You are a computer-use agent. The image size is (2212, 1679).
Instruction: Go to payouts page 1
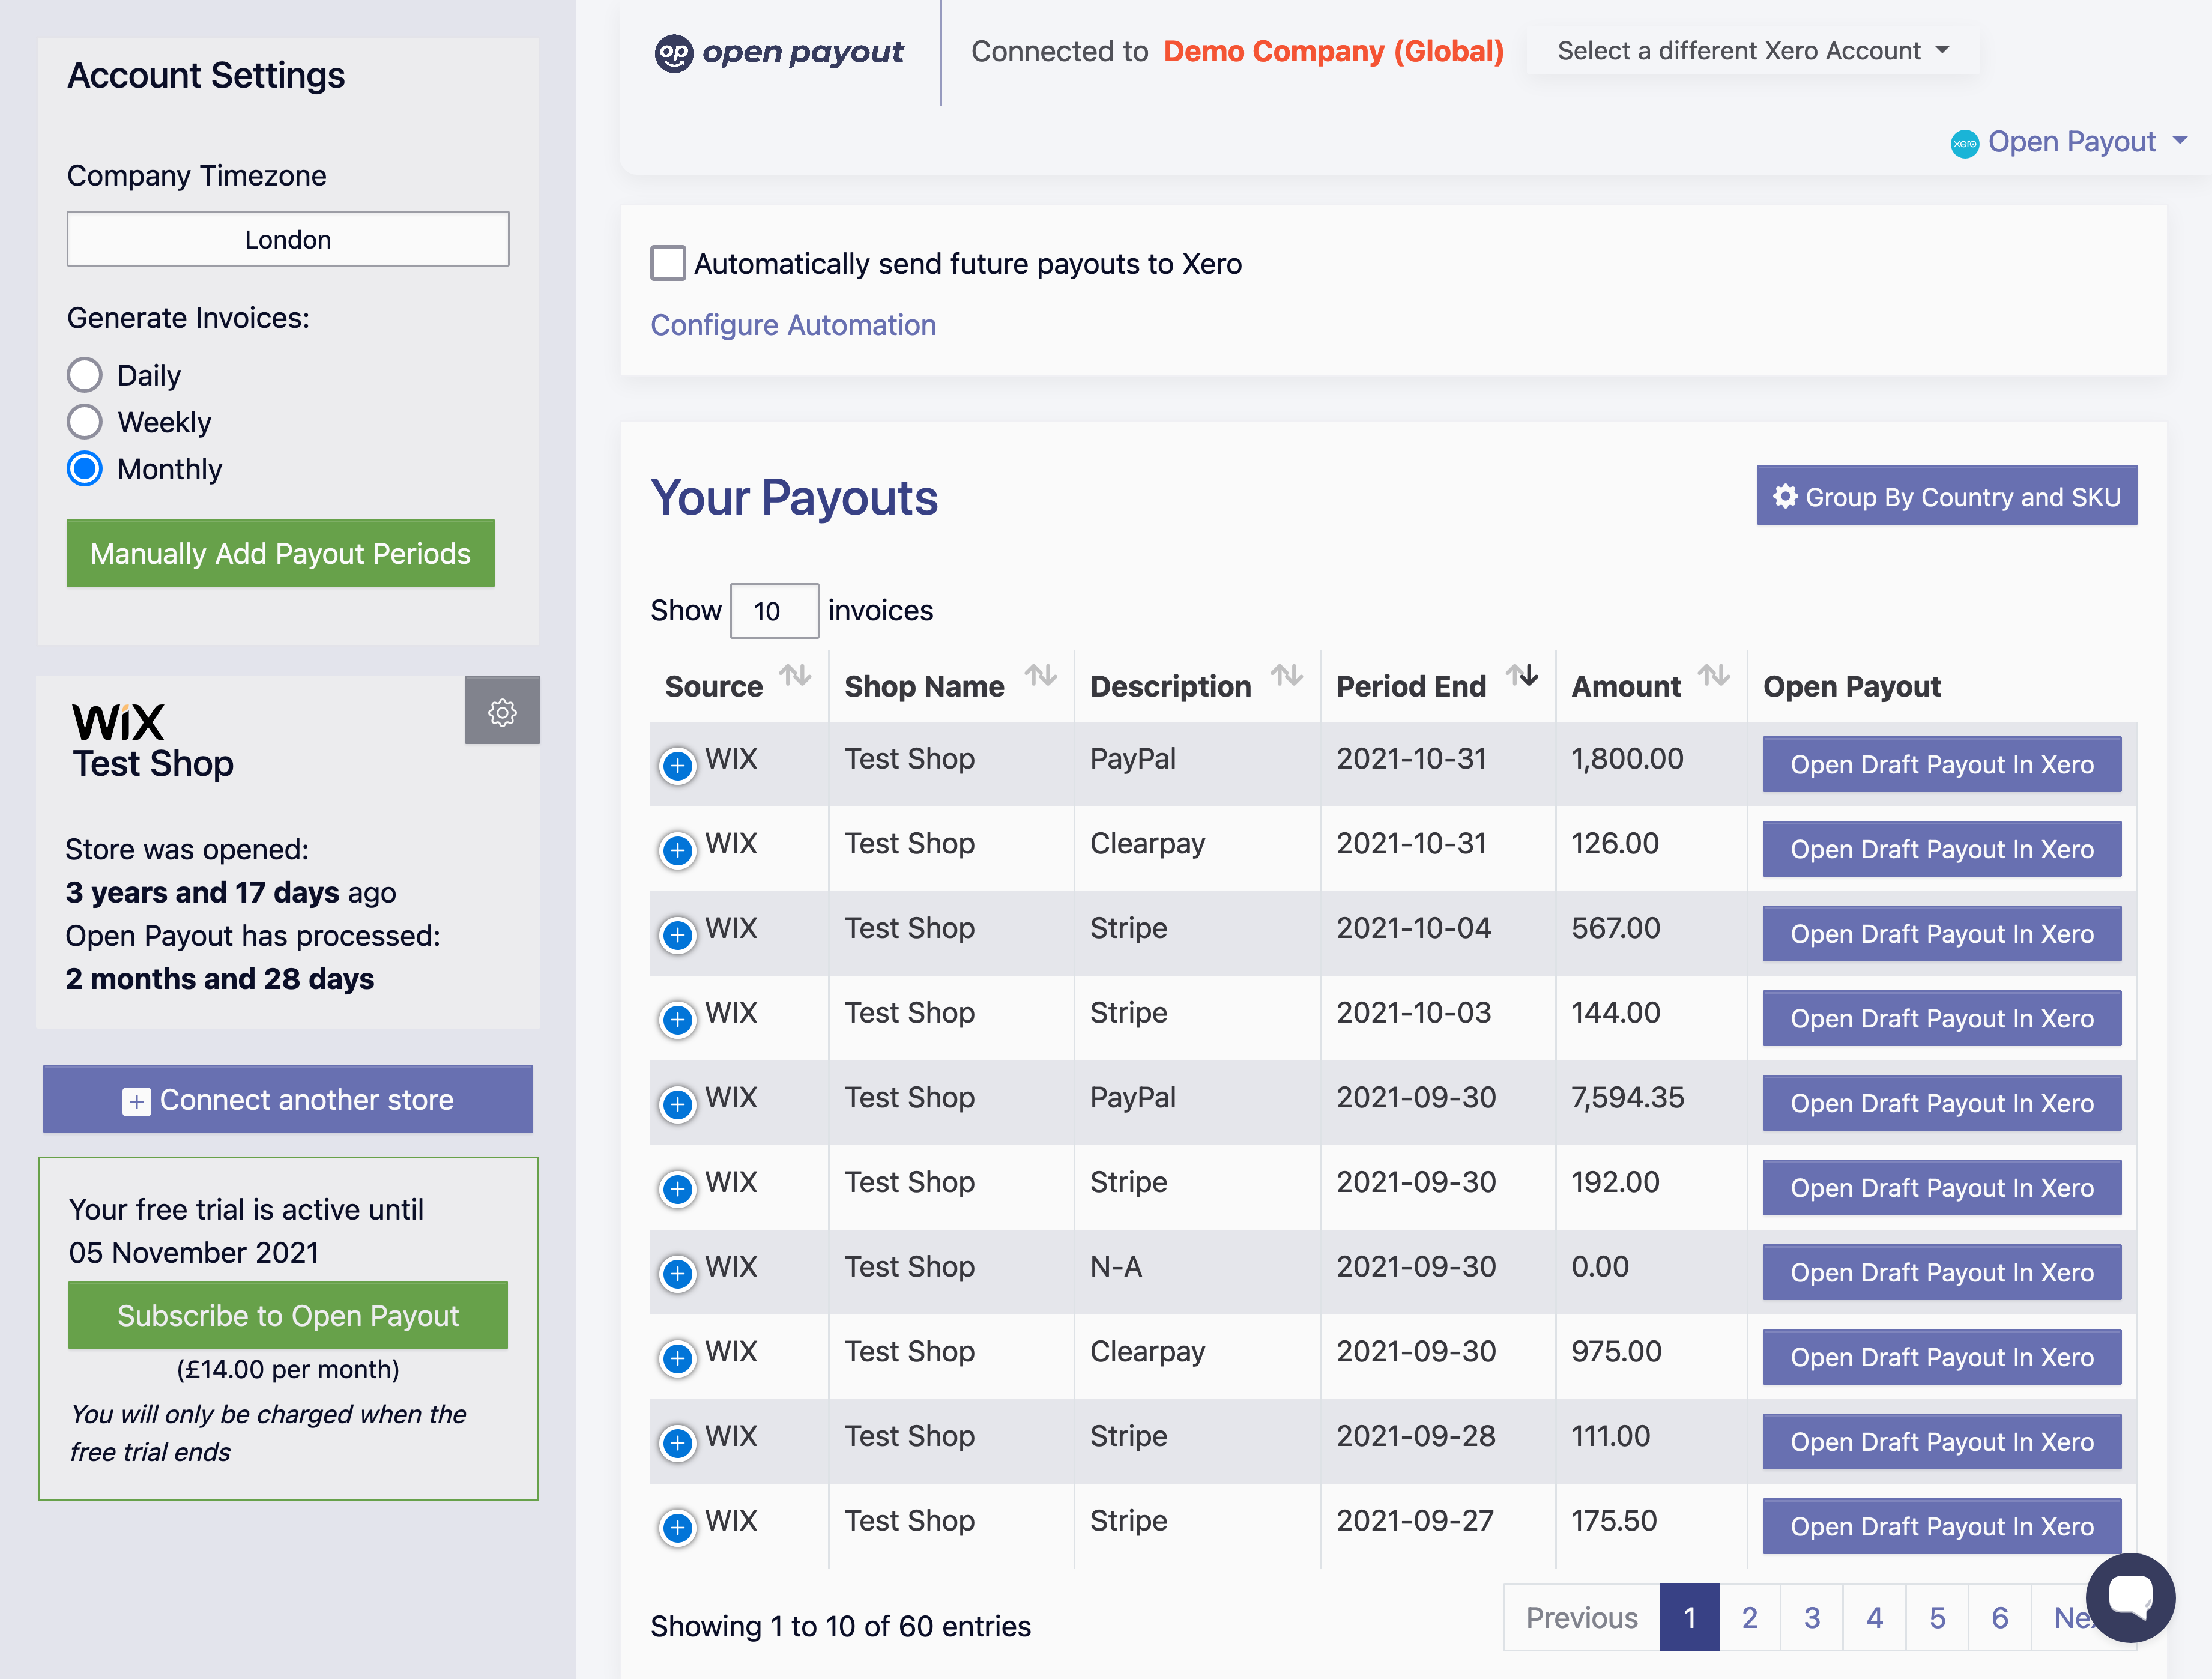coord(1690,1617)
